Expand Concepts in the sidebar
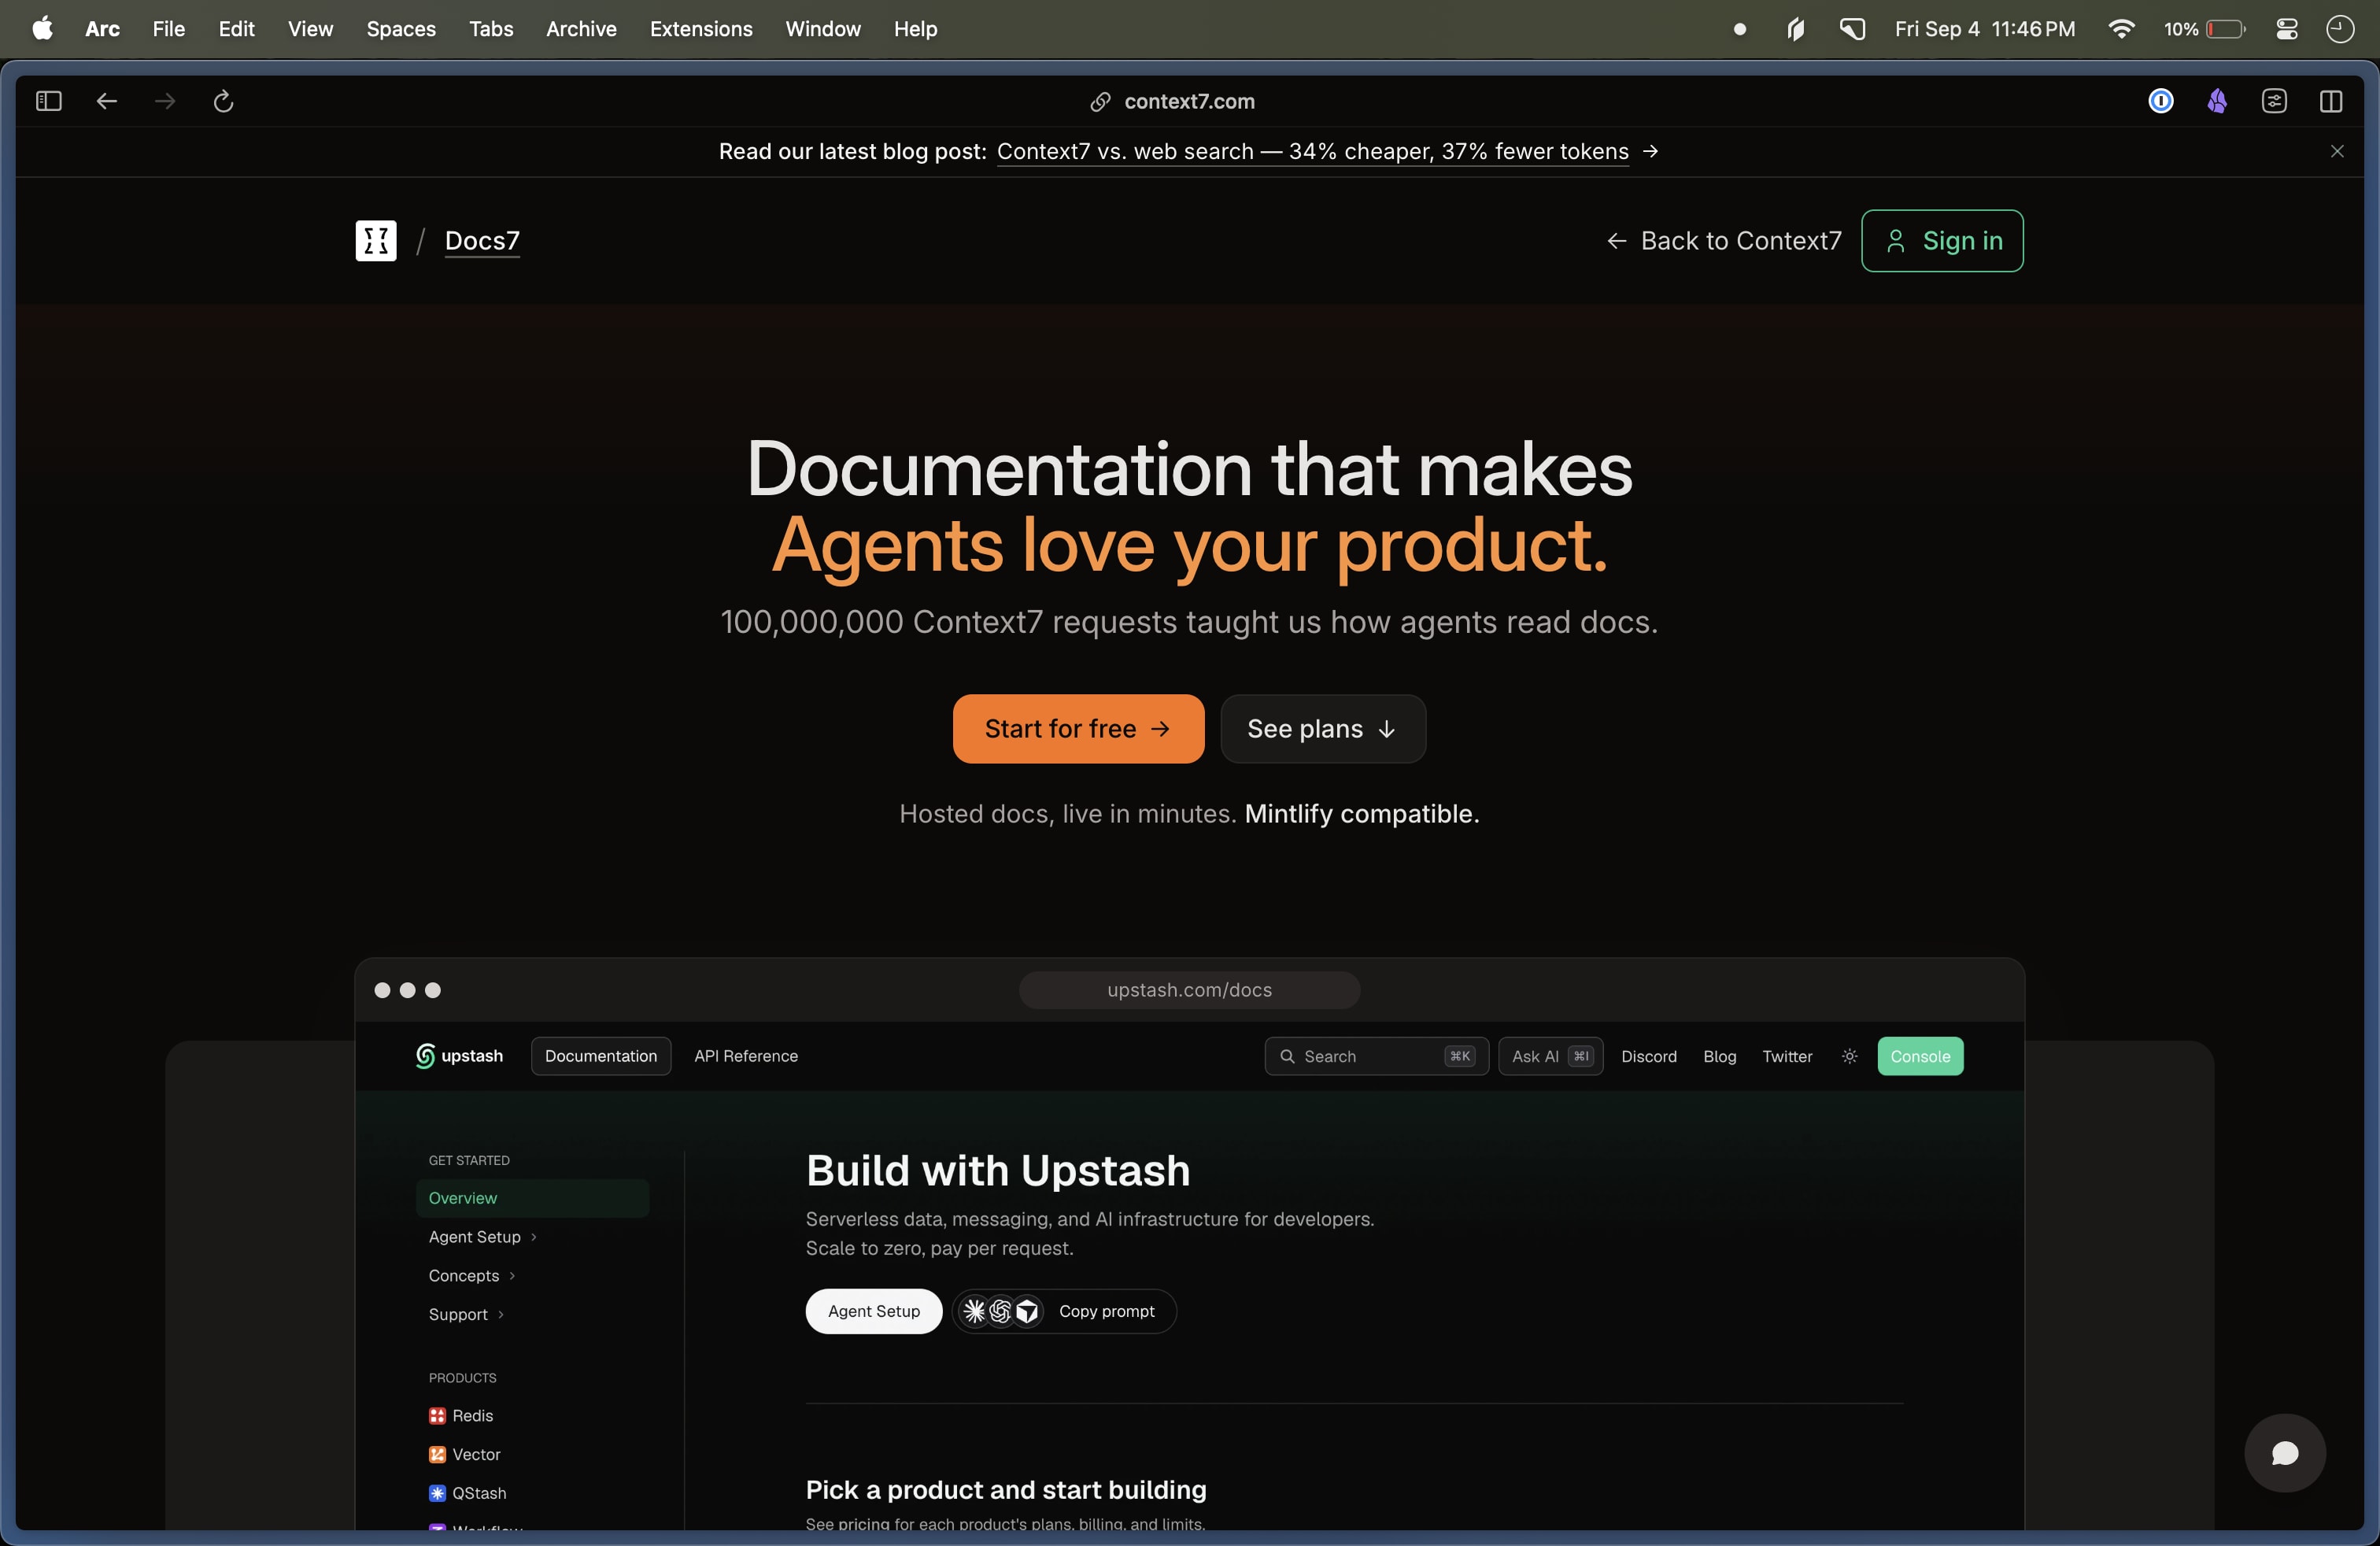 [x=472, y=1276]
